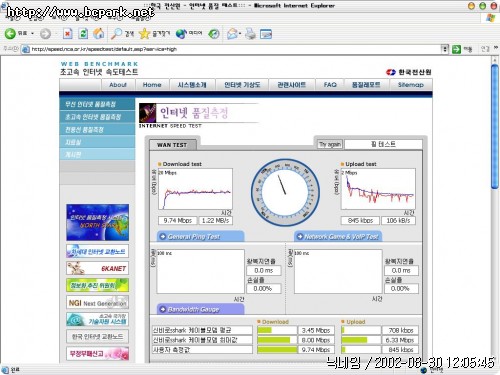
Task: Click the Forward navigation arrow
Action: pos(45,33)
